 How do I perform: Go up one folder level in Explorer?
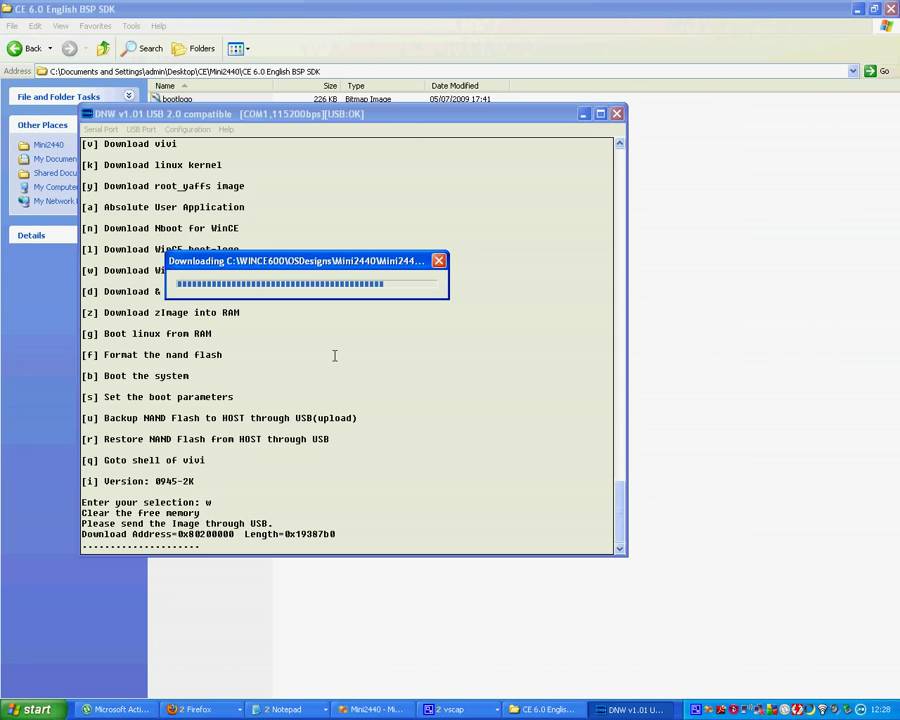[x=103, y=49]
